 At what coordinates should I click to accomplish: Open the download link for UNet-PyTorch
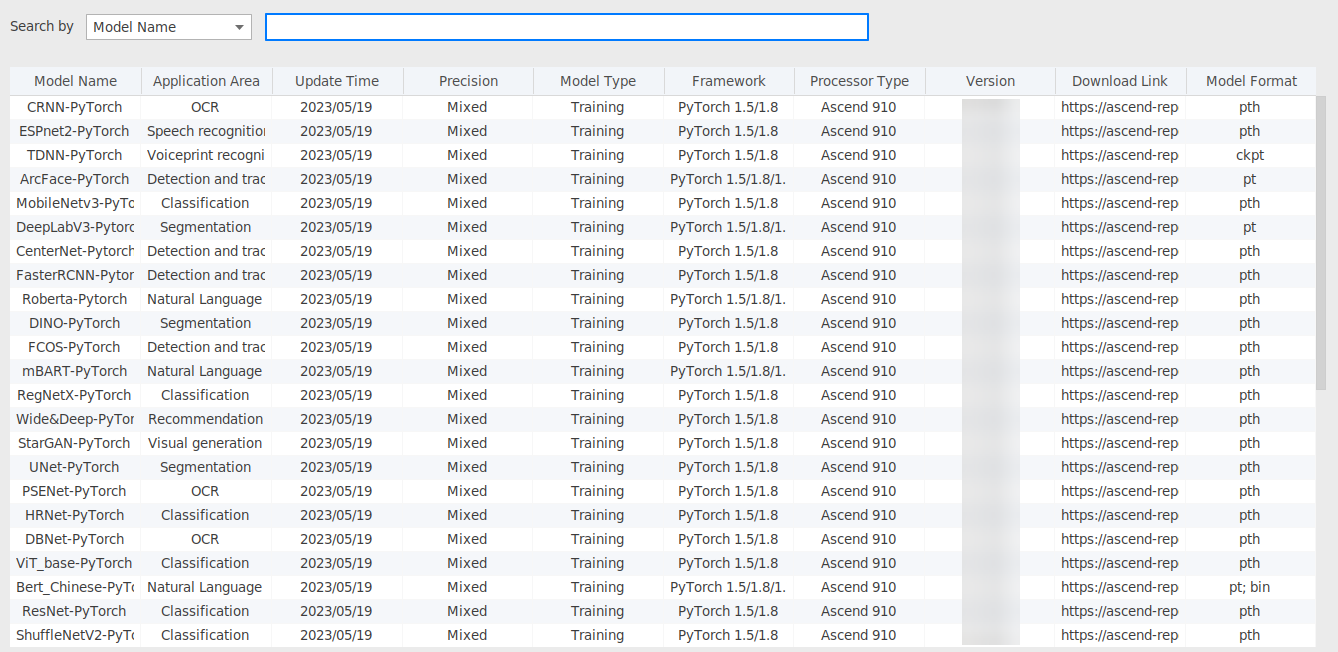click(x=1120, y=467)
